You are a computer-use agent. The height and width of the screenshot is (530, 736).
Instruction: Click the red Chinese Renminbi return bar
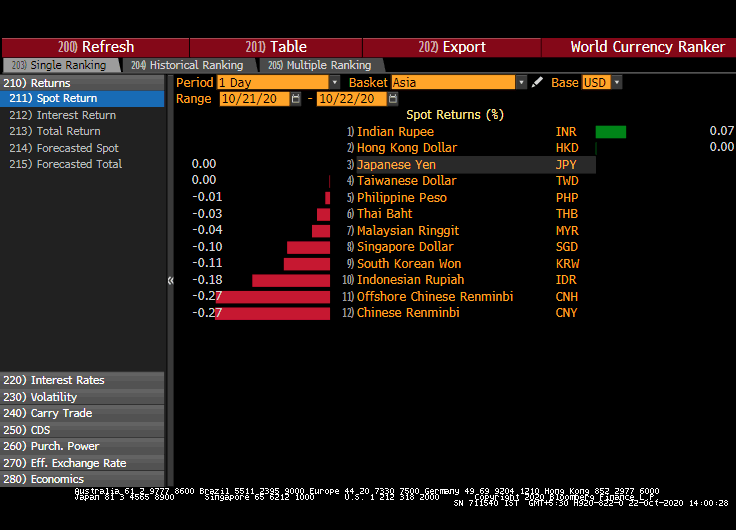point(272,314)
